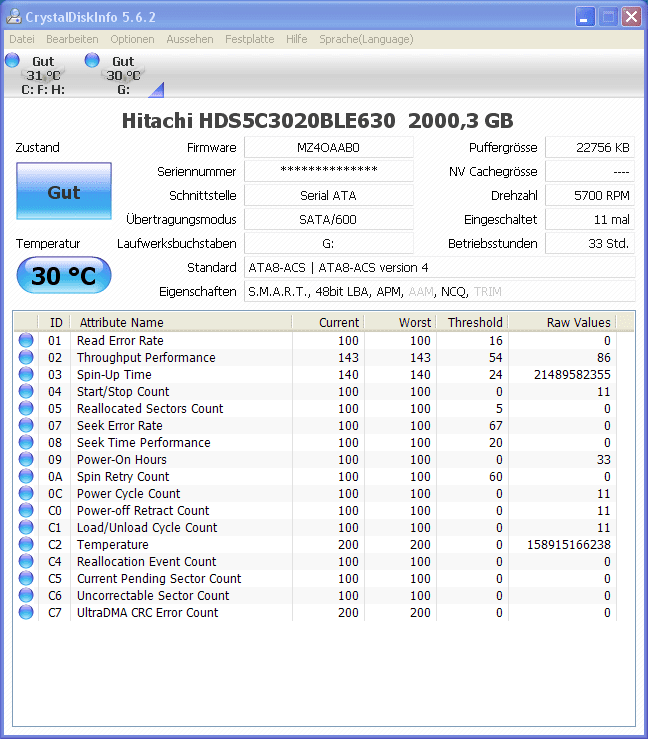The image size is (648, 739).
Task: Close the CrystalDiskInfo window
Action: coord(632,17)
